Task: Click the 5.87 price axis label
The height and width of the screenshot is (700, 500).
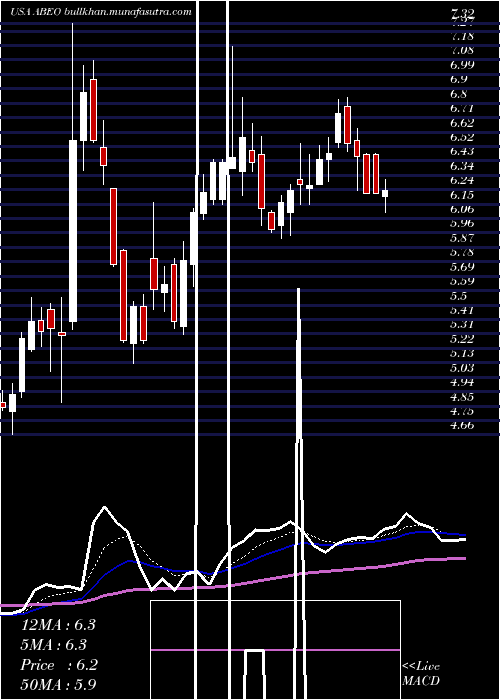Action: click(x=462, y=238)
